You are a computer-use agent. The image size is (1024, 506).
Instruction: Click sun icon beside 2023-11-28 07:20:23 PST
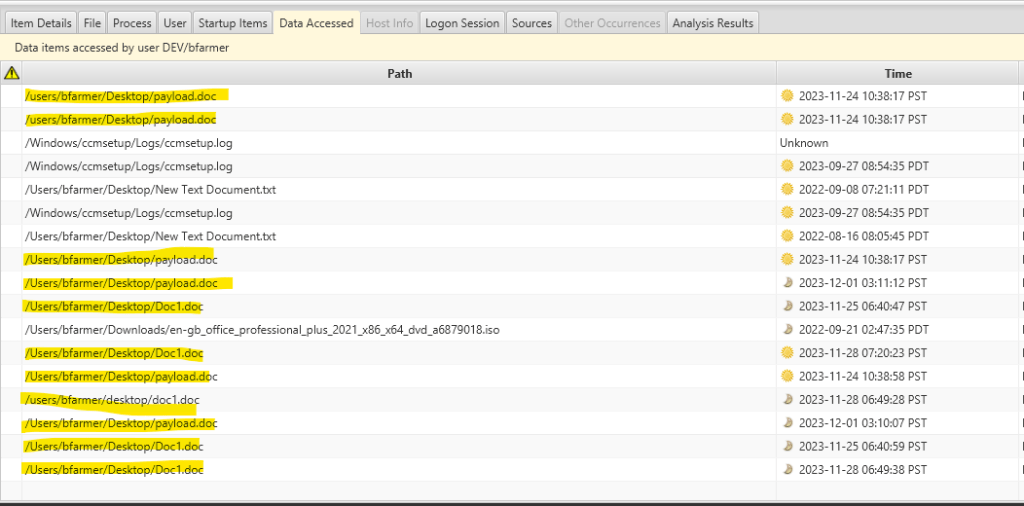tap(786, 353)
